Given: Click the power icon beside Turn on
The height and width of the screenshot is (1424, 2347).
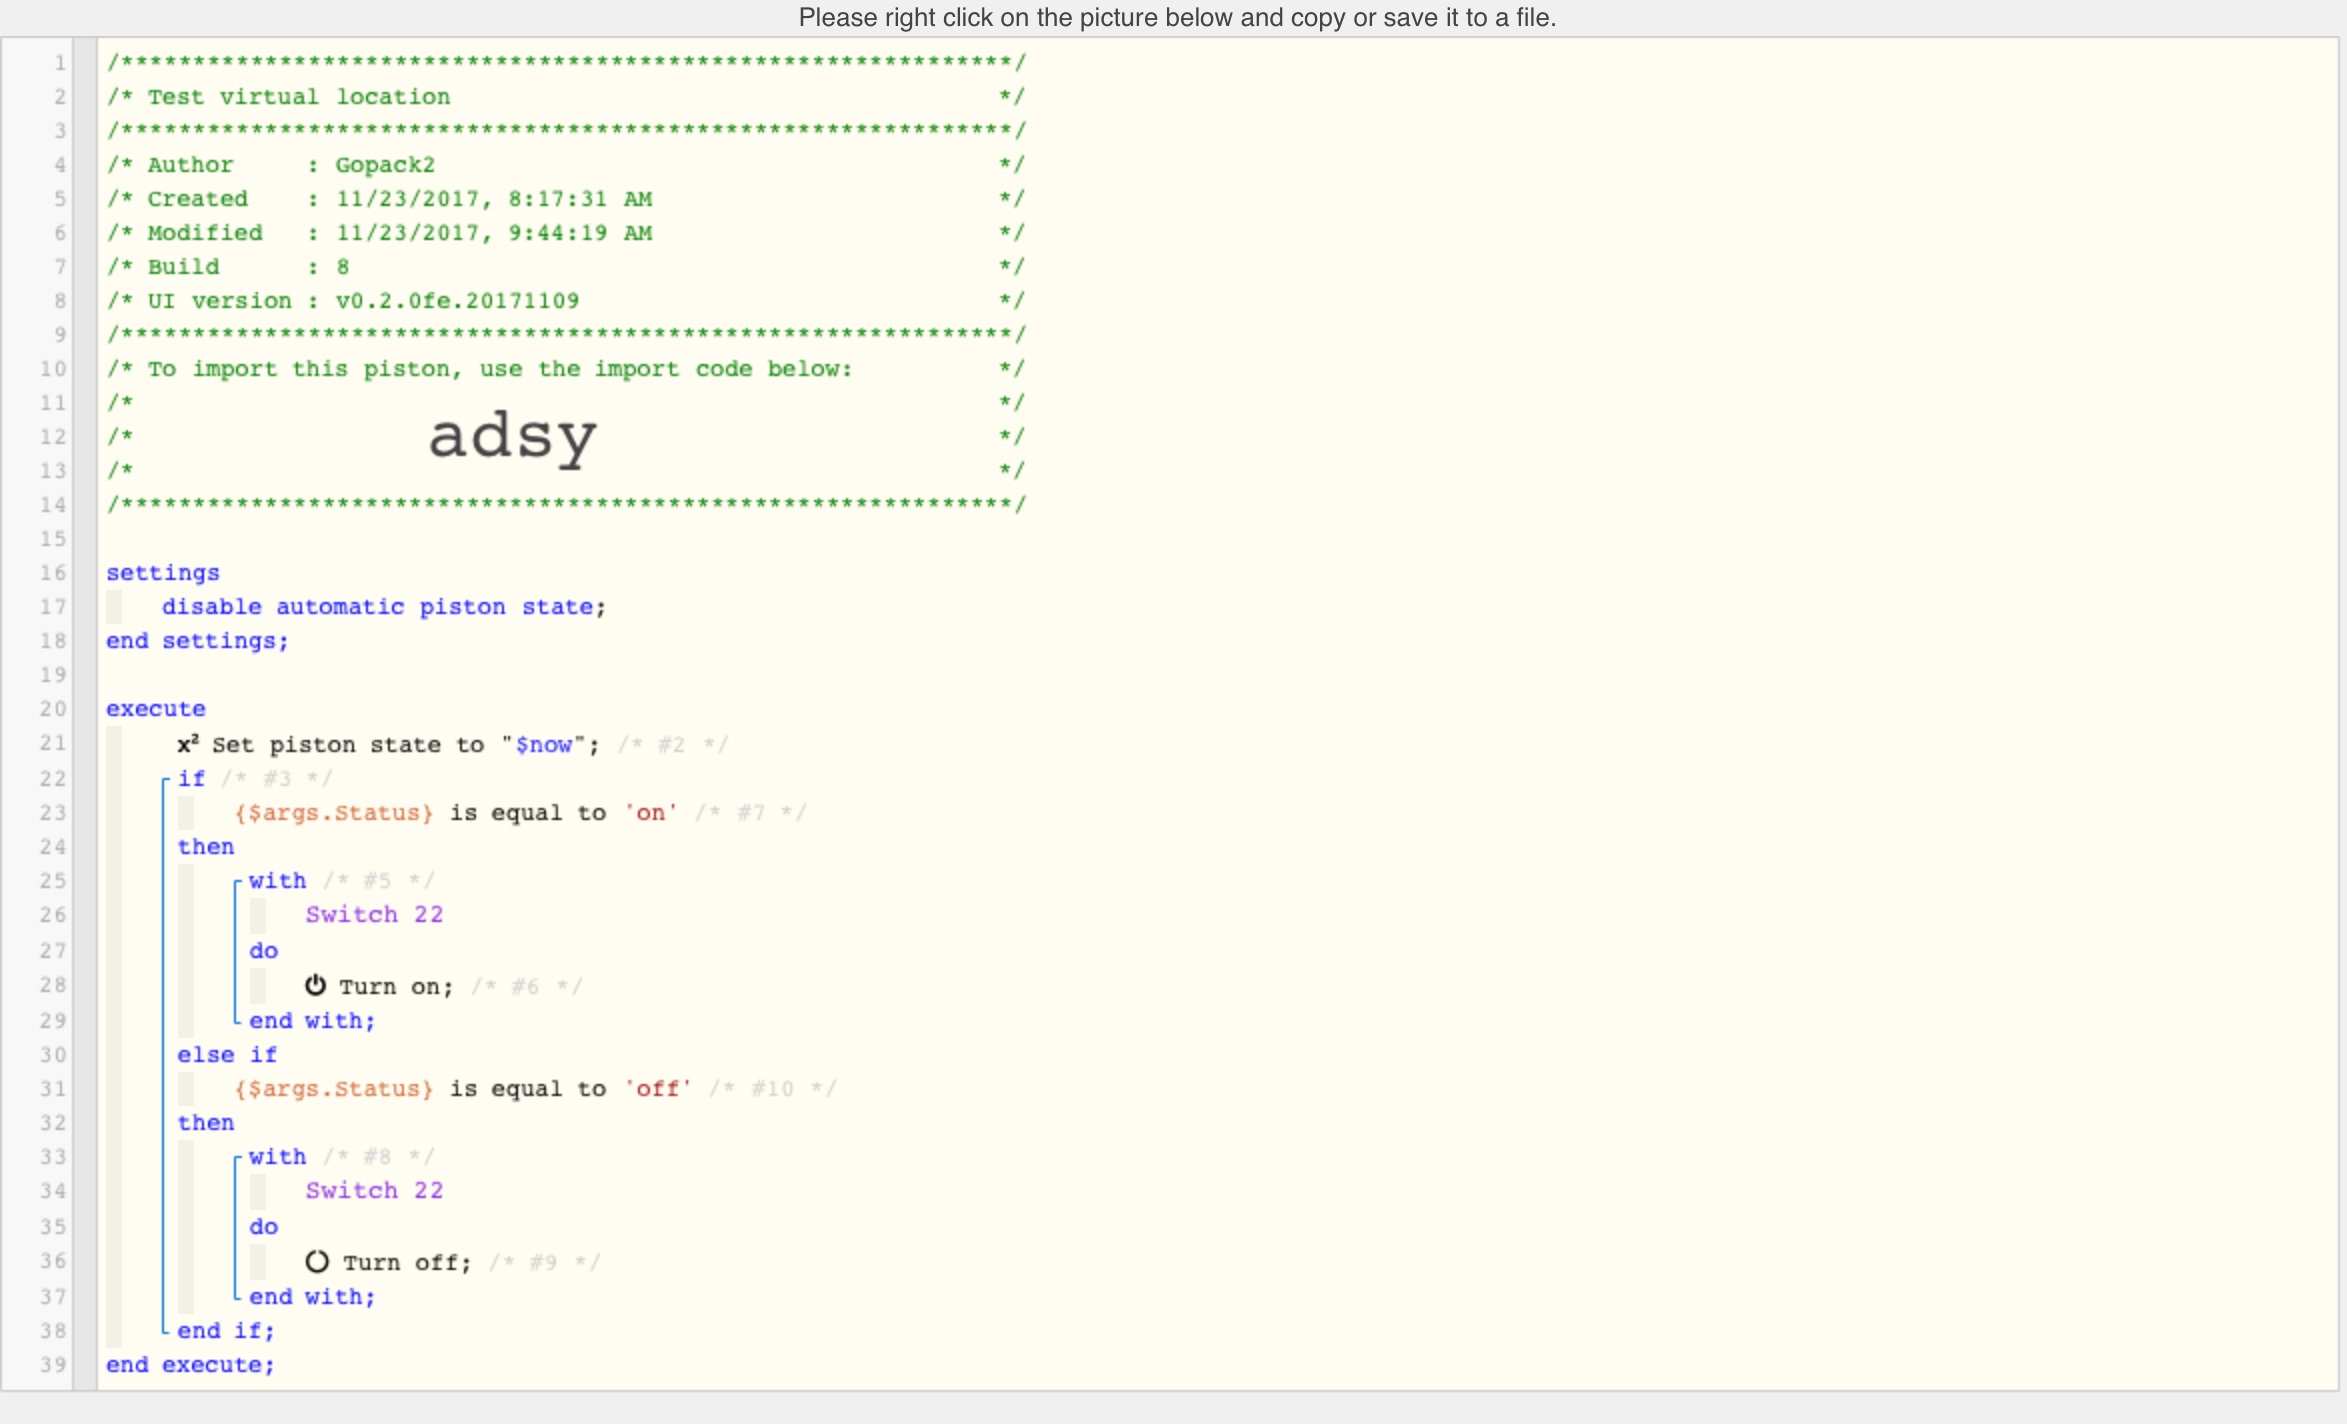Looking at the screenshot, I should pos(316,985).
